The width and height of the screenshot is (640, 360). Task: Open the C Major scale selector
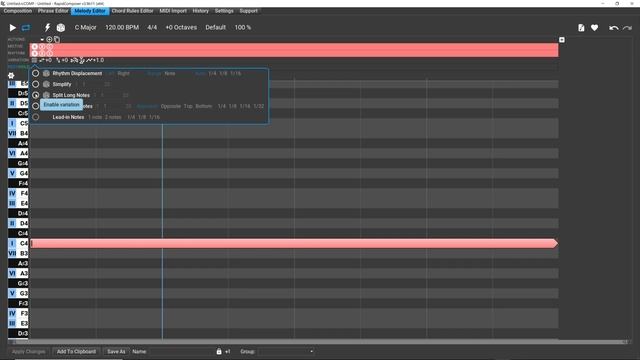point(85,27)
